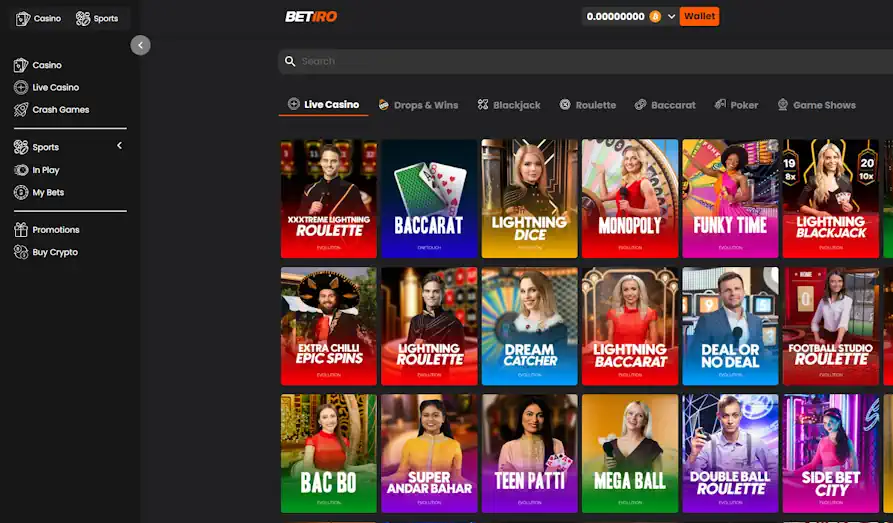Screen dimensions: 893x523
Task: Open the Monopoly live game tile
Action: coord(630,199)
